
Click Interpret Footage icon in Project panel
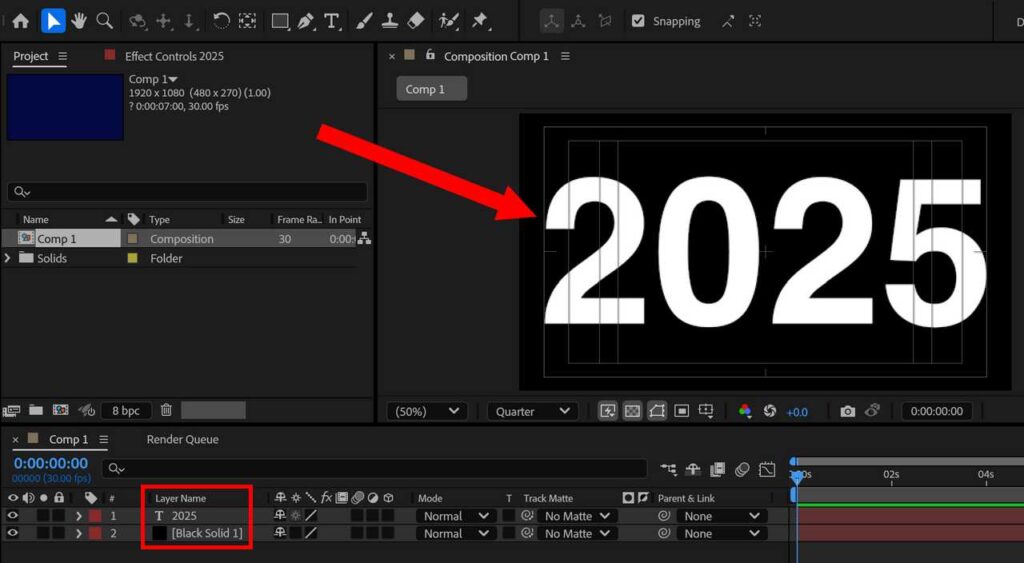tap(11, 410)
